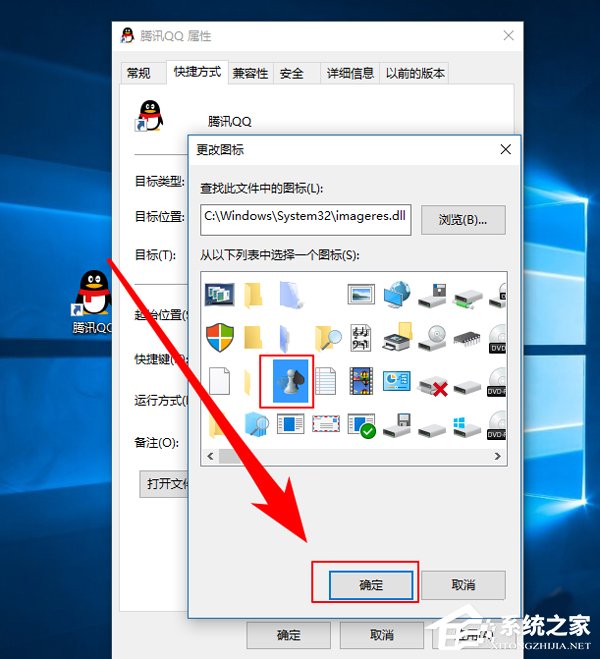Screen dimensions: 600x659
Task: Click the icon list scroll left arrow
Action: pyautogui.click(x=210, y=456)
